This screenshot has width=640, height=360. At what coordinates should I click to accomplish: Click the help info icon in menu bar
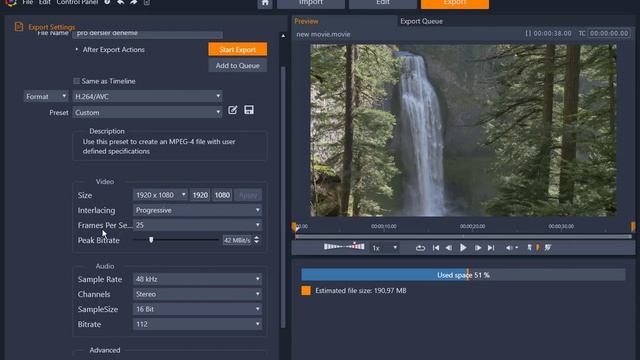107,2
